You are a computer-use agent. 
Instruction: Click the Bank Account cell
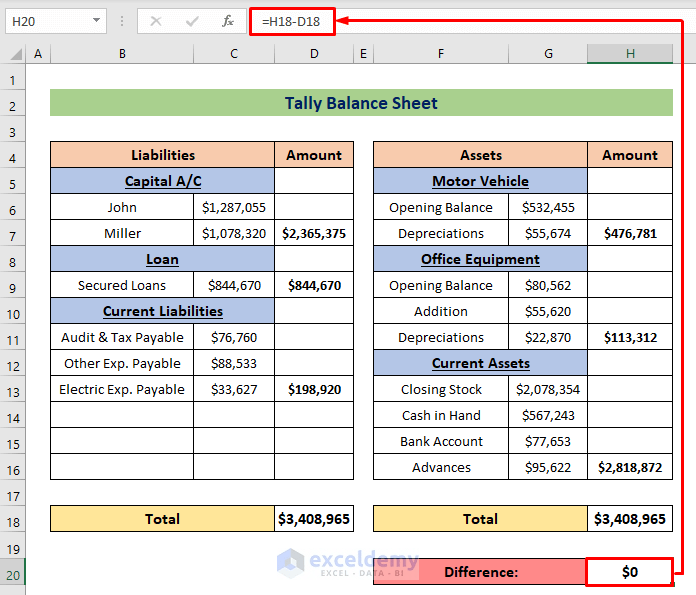coord(441,441)
